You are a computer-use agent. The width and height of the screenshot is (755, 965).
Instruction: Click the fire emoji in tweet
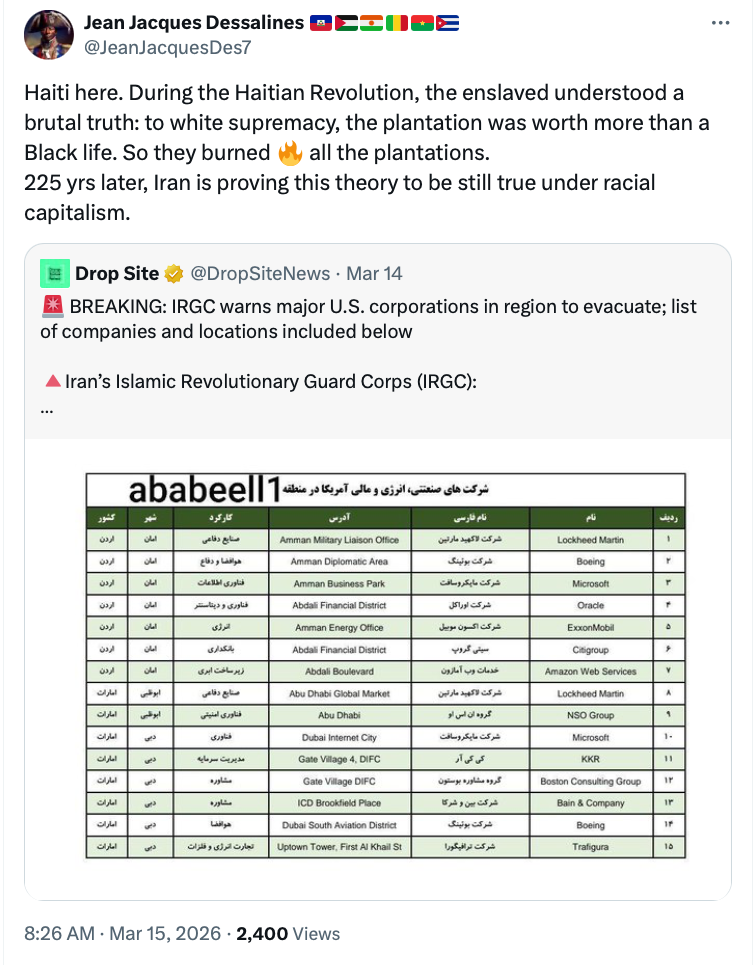[289, 153]
